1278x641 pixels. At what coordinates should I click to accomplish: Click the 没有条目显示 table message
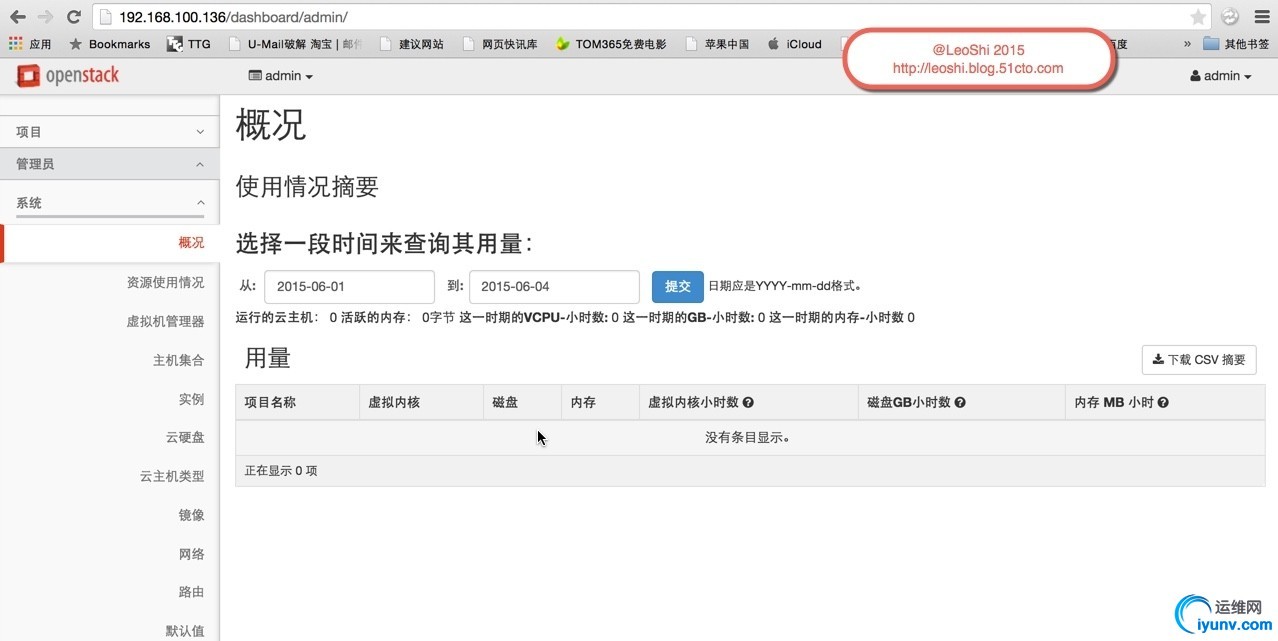[x=748, y=438]
